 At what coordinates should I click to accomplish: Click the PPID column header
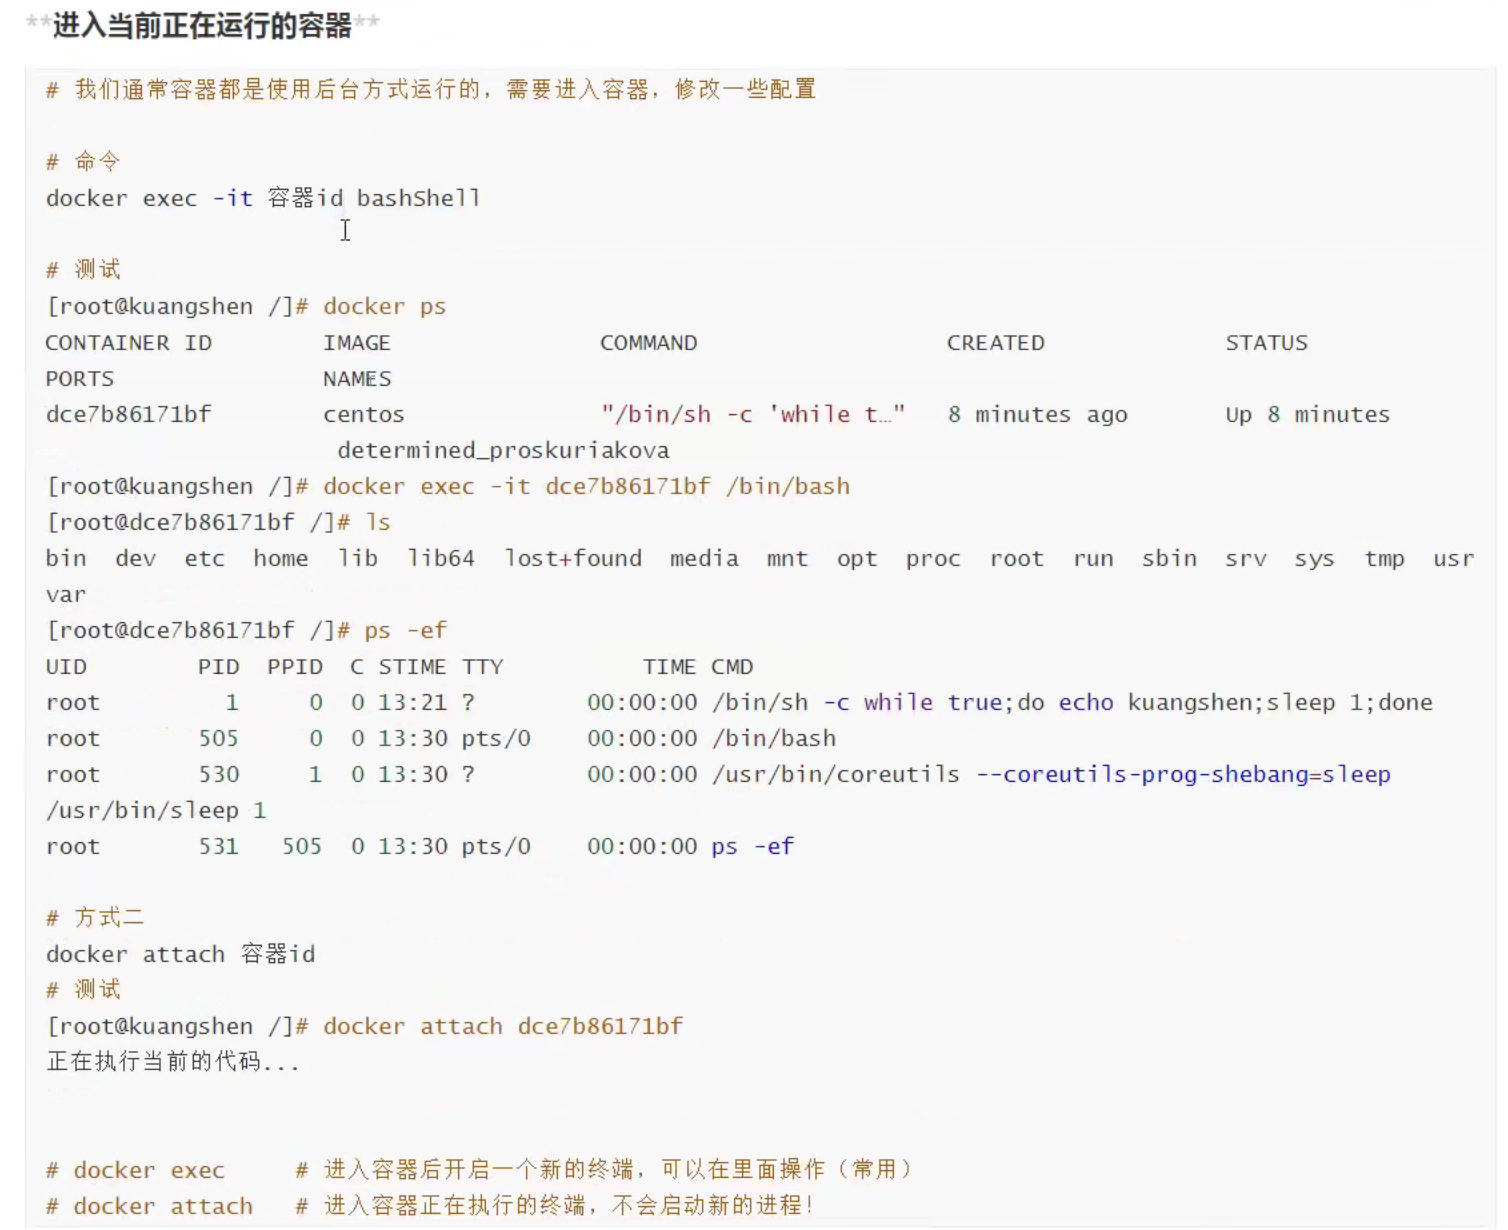tap(295, 667)
